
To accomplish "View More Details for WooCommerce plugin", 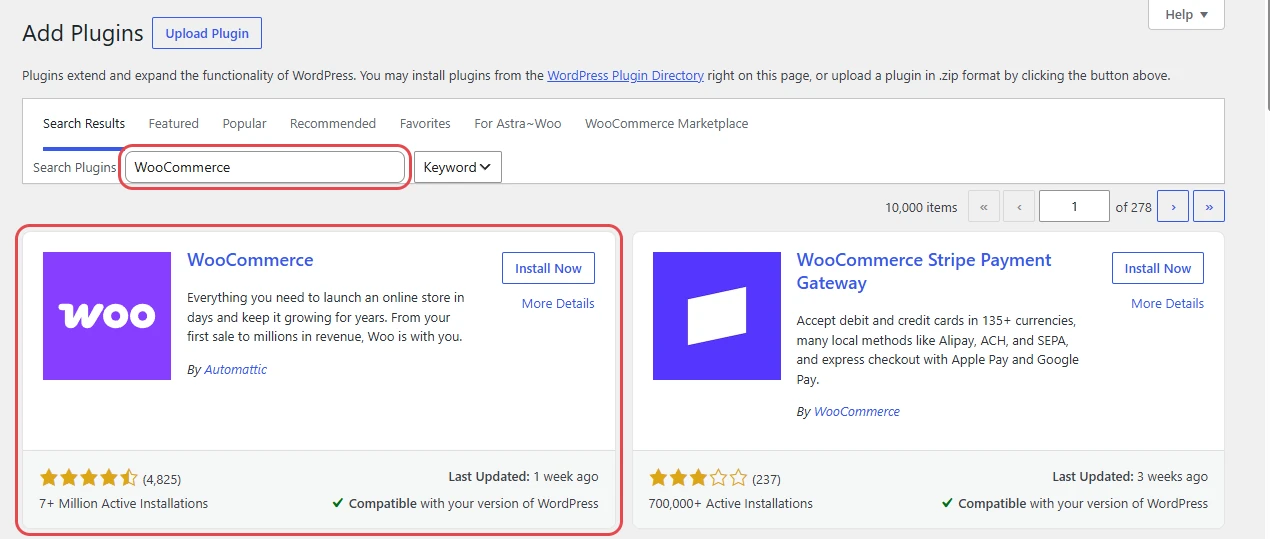I will (x=558, y=304).
